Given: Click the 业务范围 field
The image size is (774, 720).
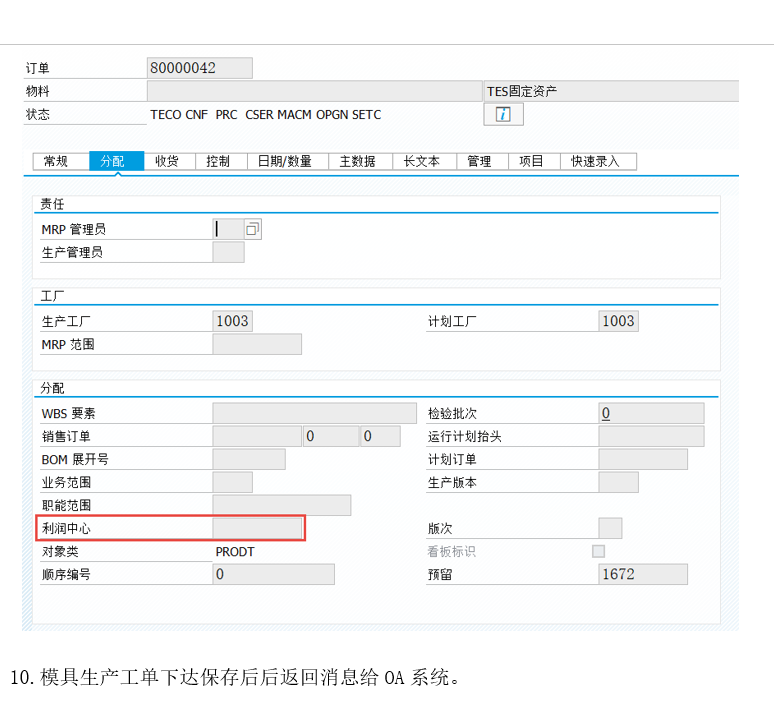Looking at the screenshot, I should point(232,482).
